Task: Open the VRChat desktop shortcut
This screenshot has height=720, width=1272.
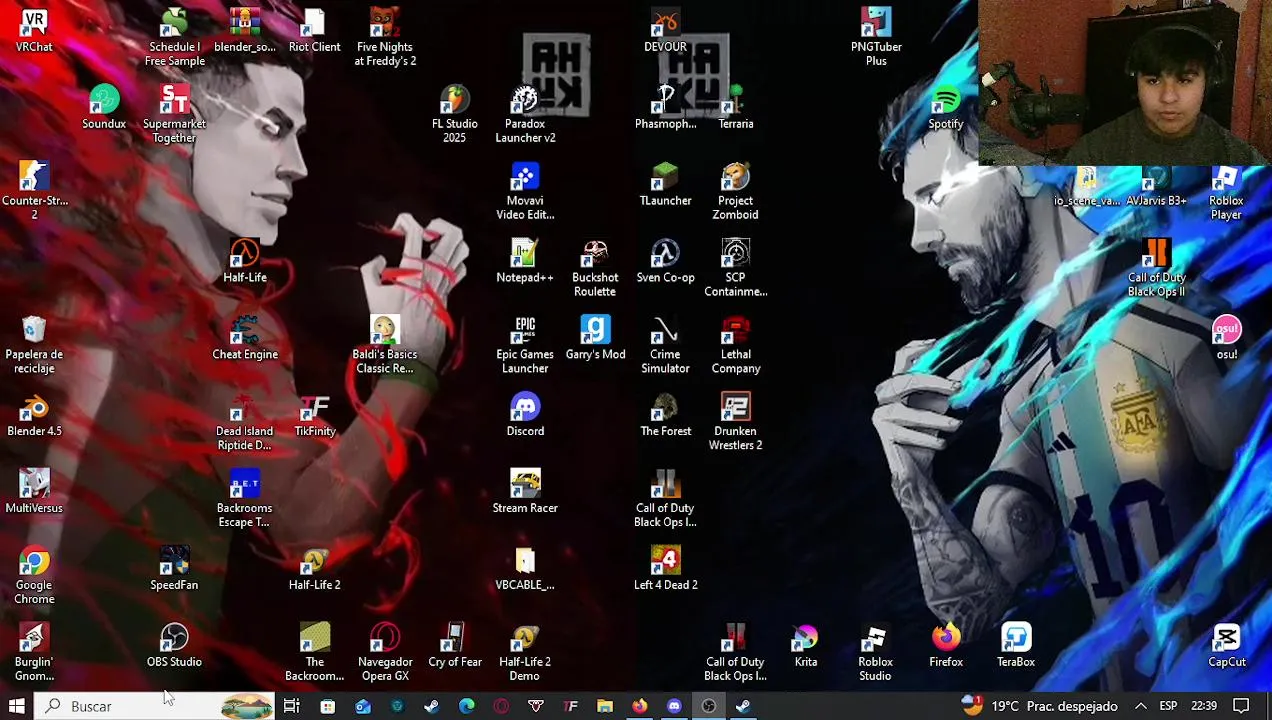Action: point(34,31)
